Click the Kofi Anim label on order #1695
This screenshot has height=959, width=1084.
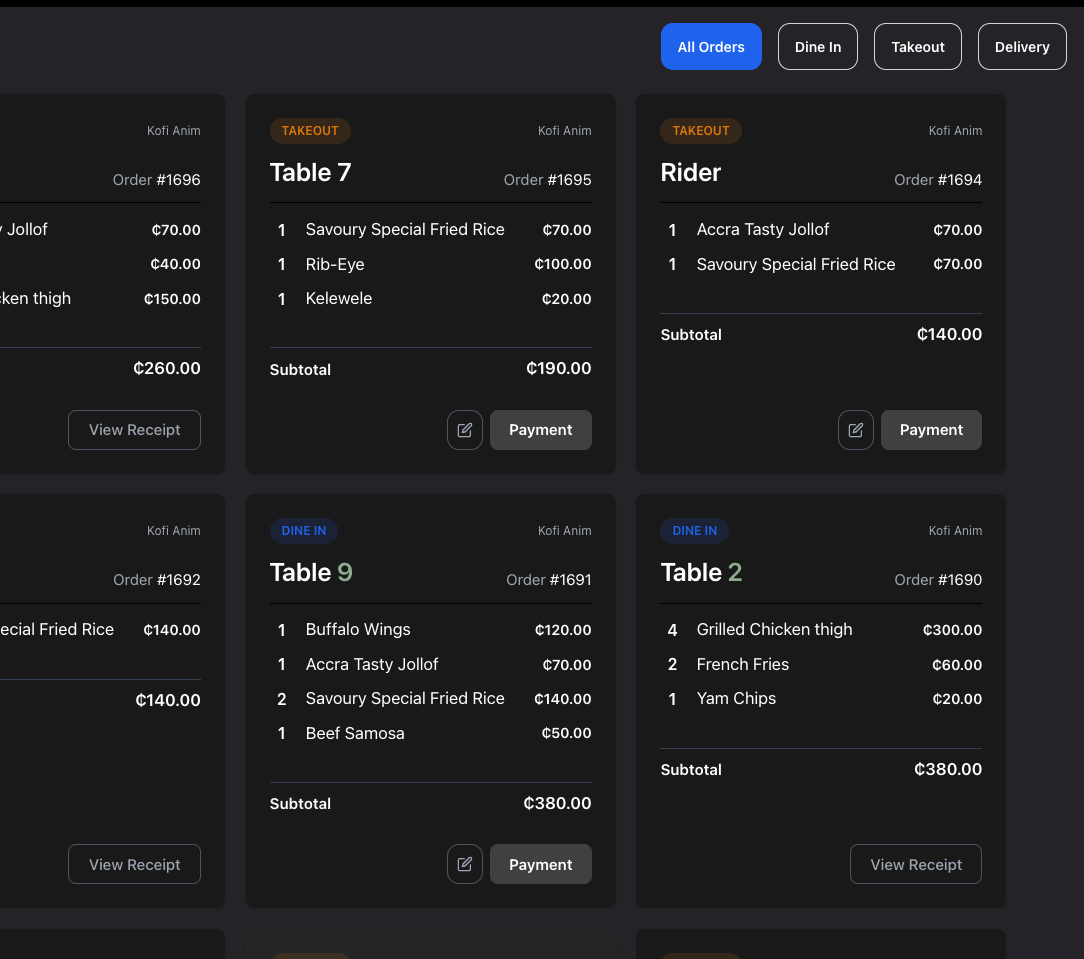click(x=564, y=130)
